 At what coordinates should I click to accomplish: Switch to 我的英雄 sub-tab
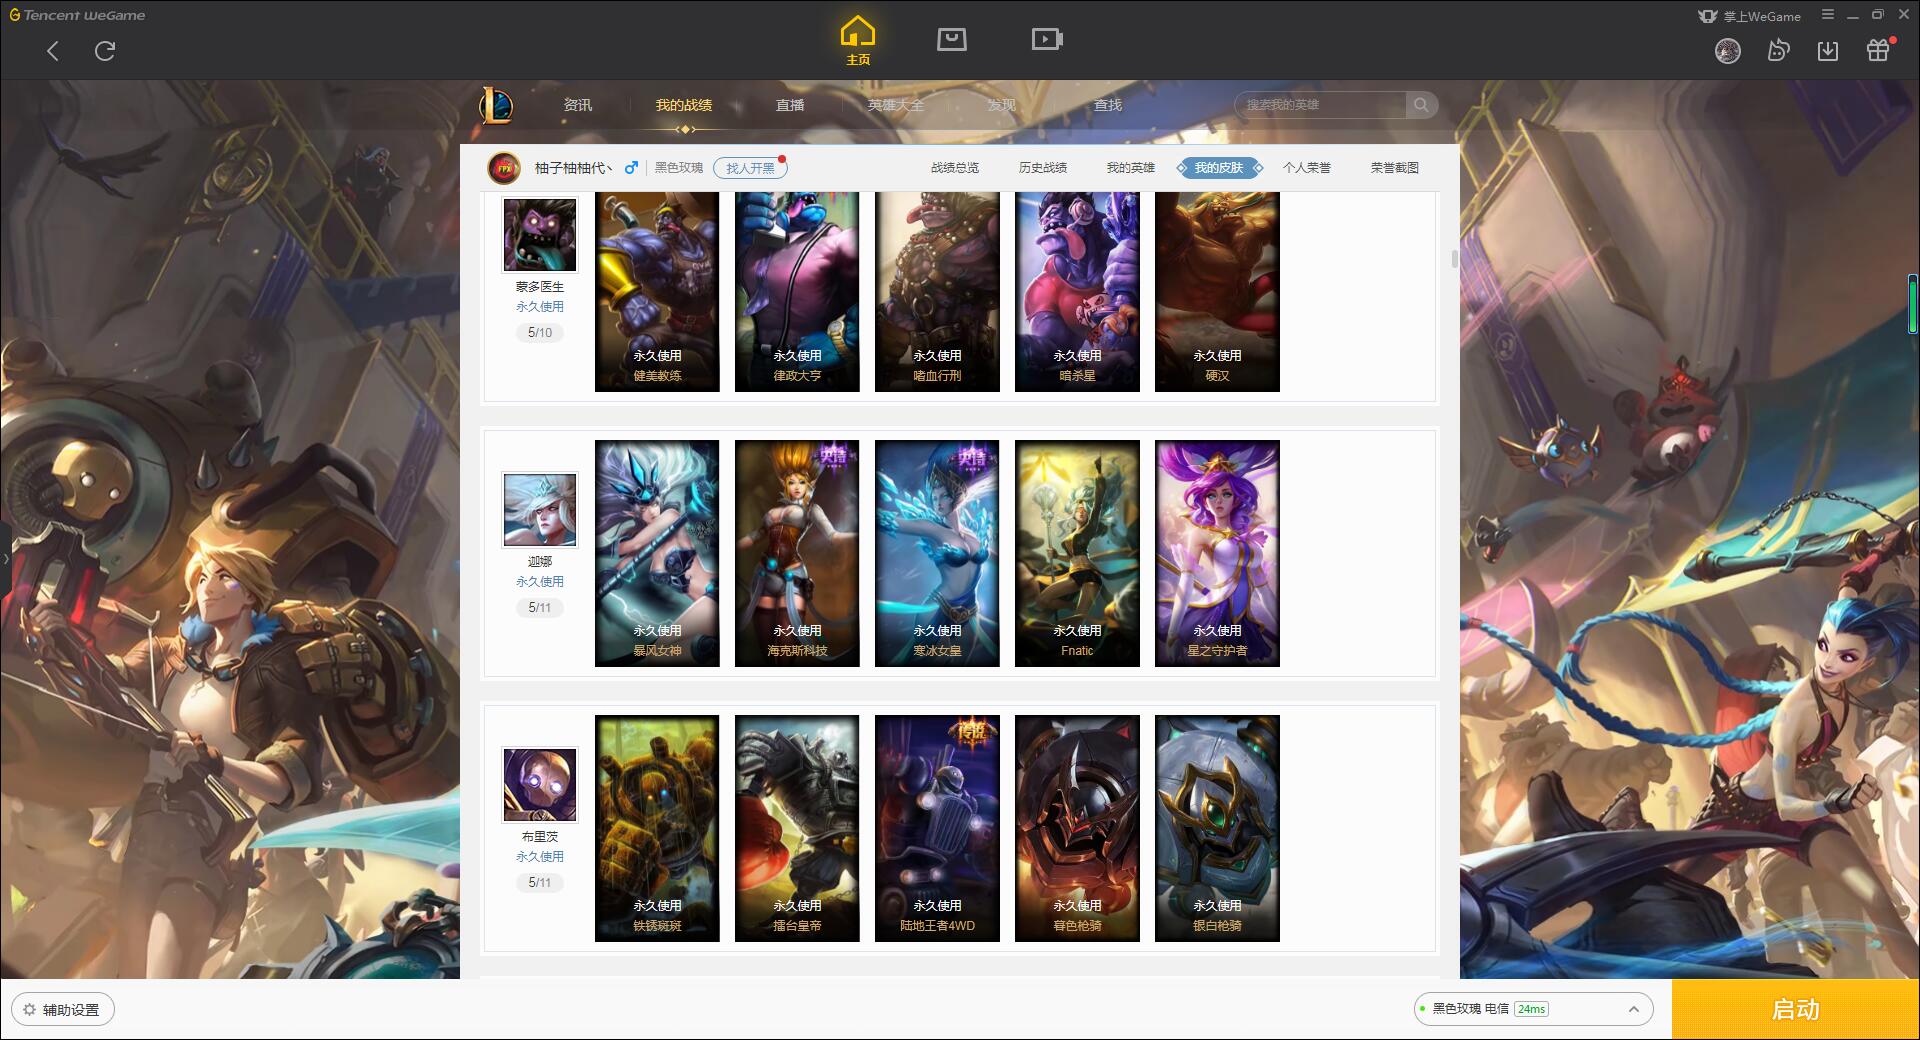[x=1131, y=168]
